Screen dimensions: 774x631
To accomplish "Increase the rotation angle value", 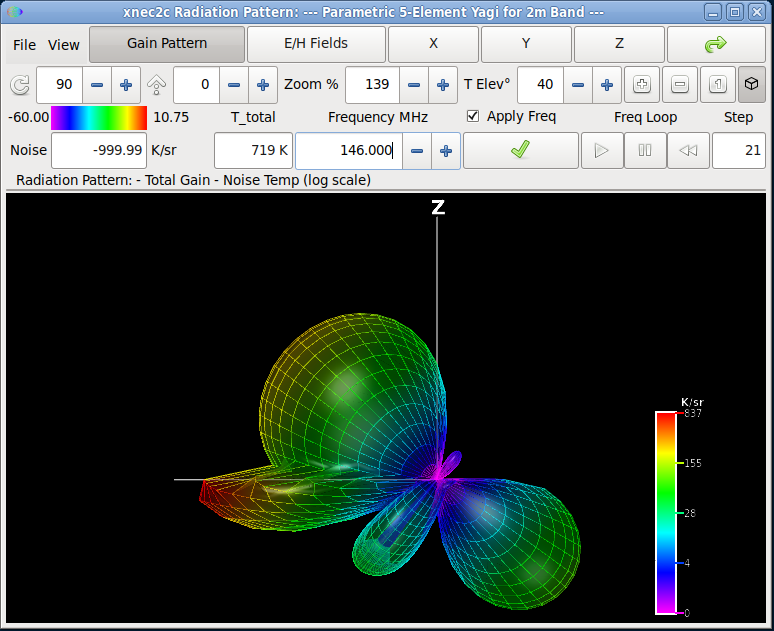I will (126, 85).
